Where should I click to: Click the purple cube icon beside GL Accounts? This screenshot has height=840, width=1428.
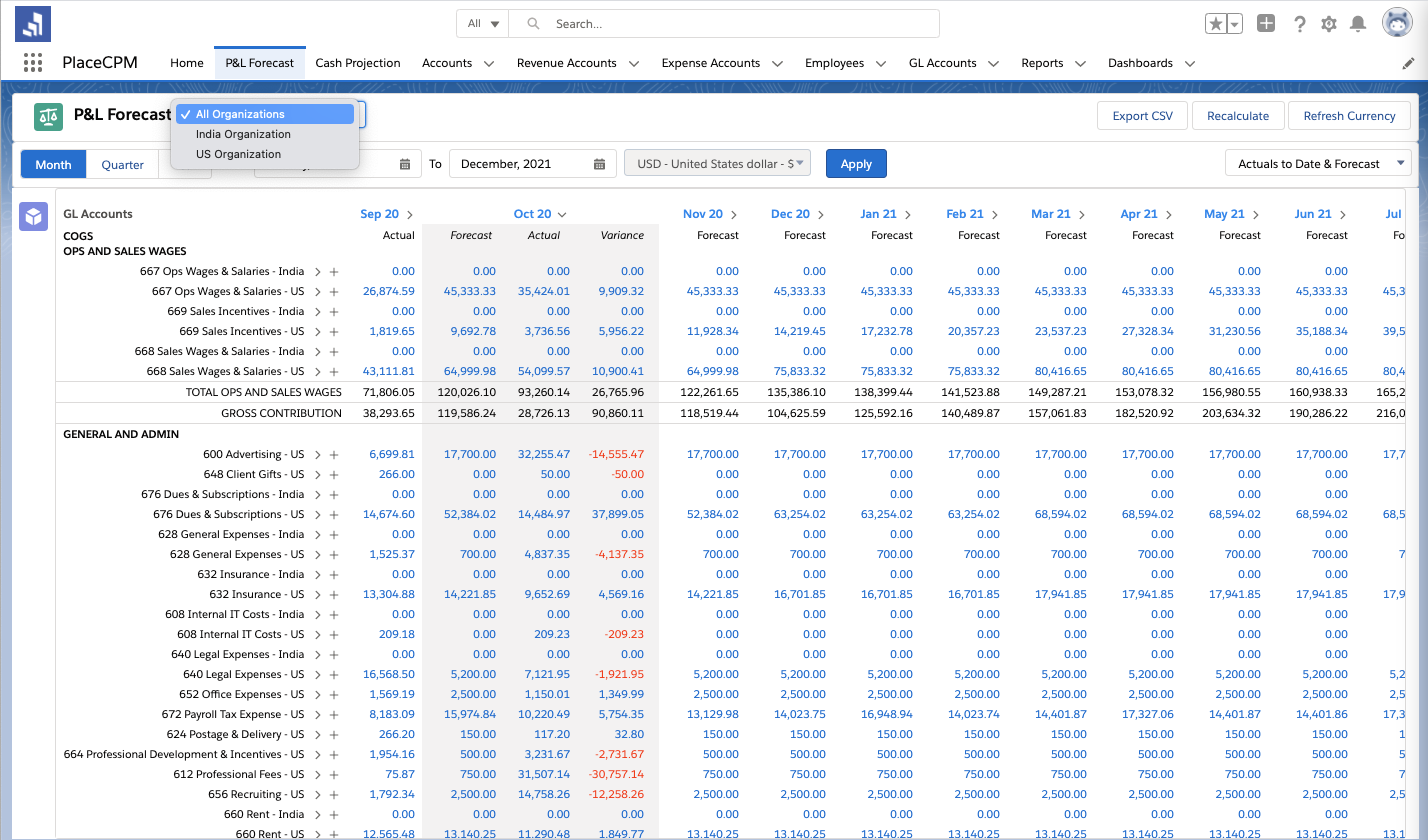pos(34,216)
